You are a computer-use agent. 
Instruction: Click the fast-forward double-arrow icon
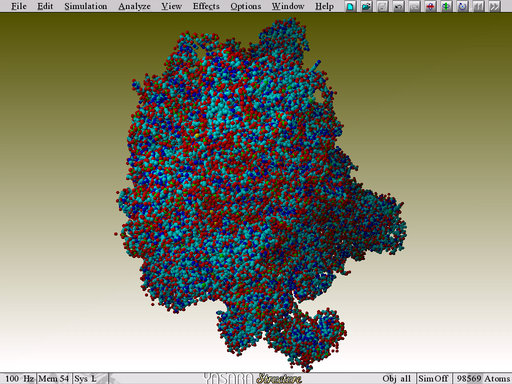click(494, 6)
